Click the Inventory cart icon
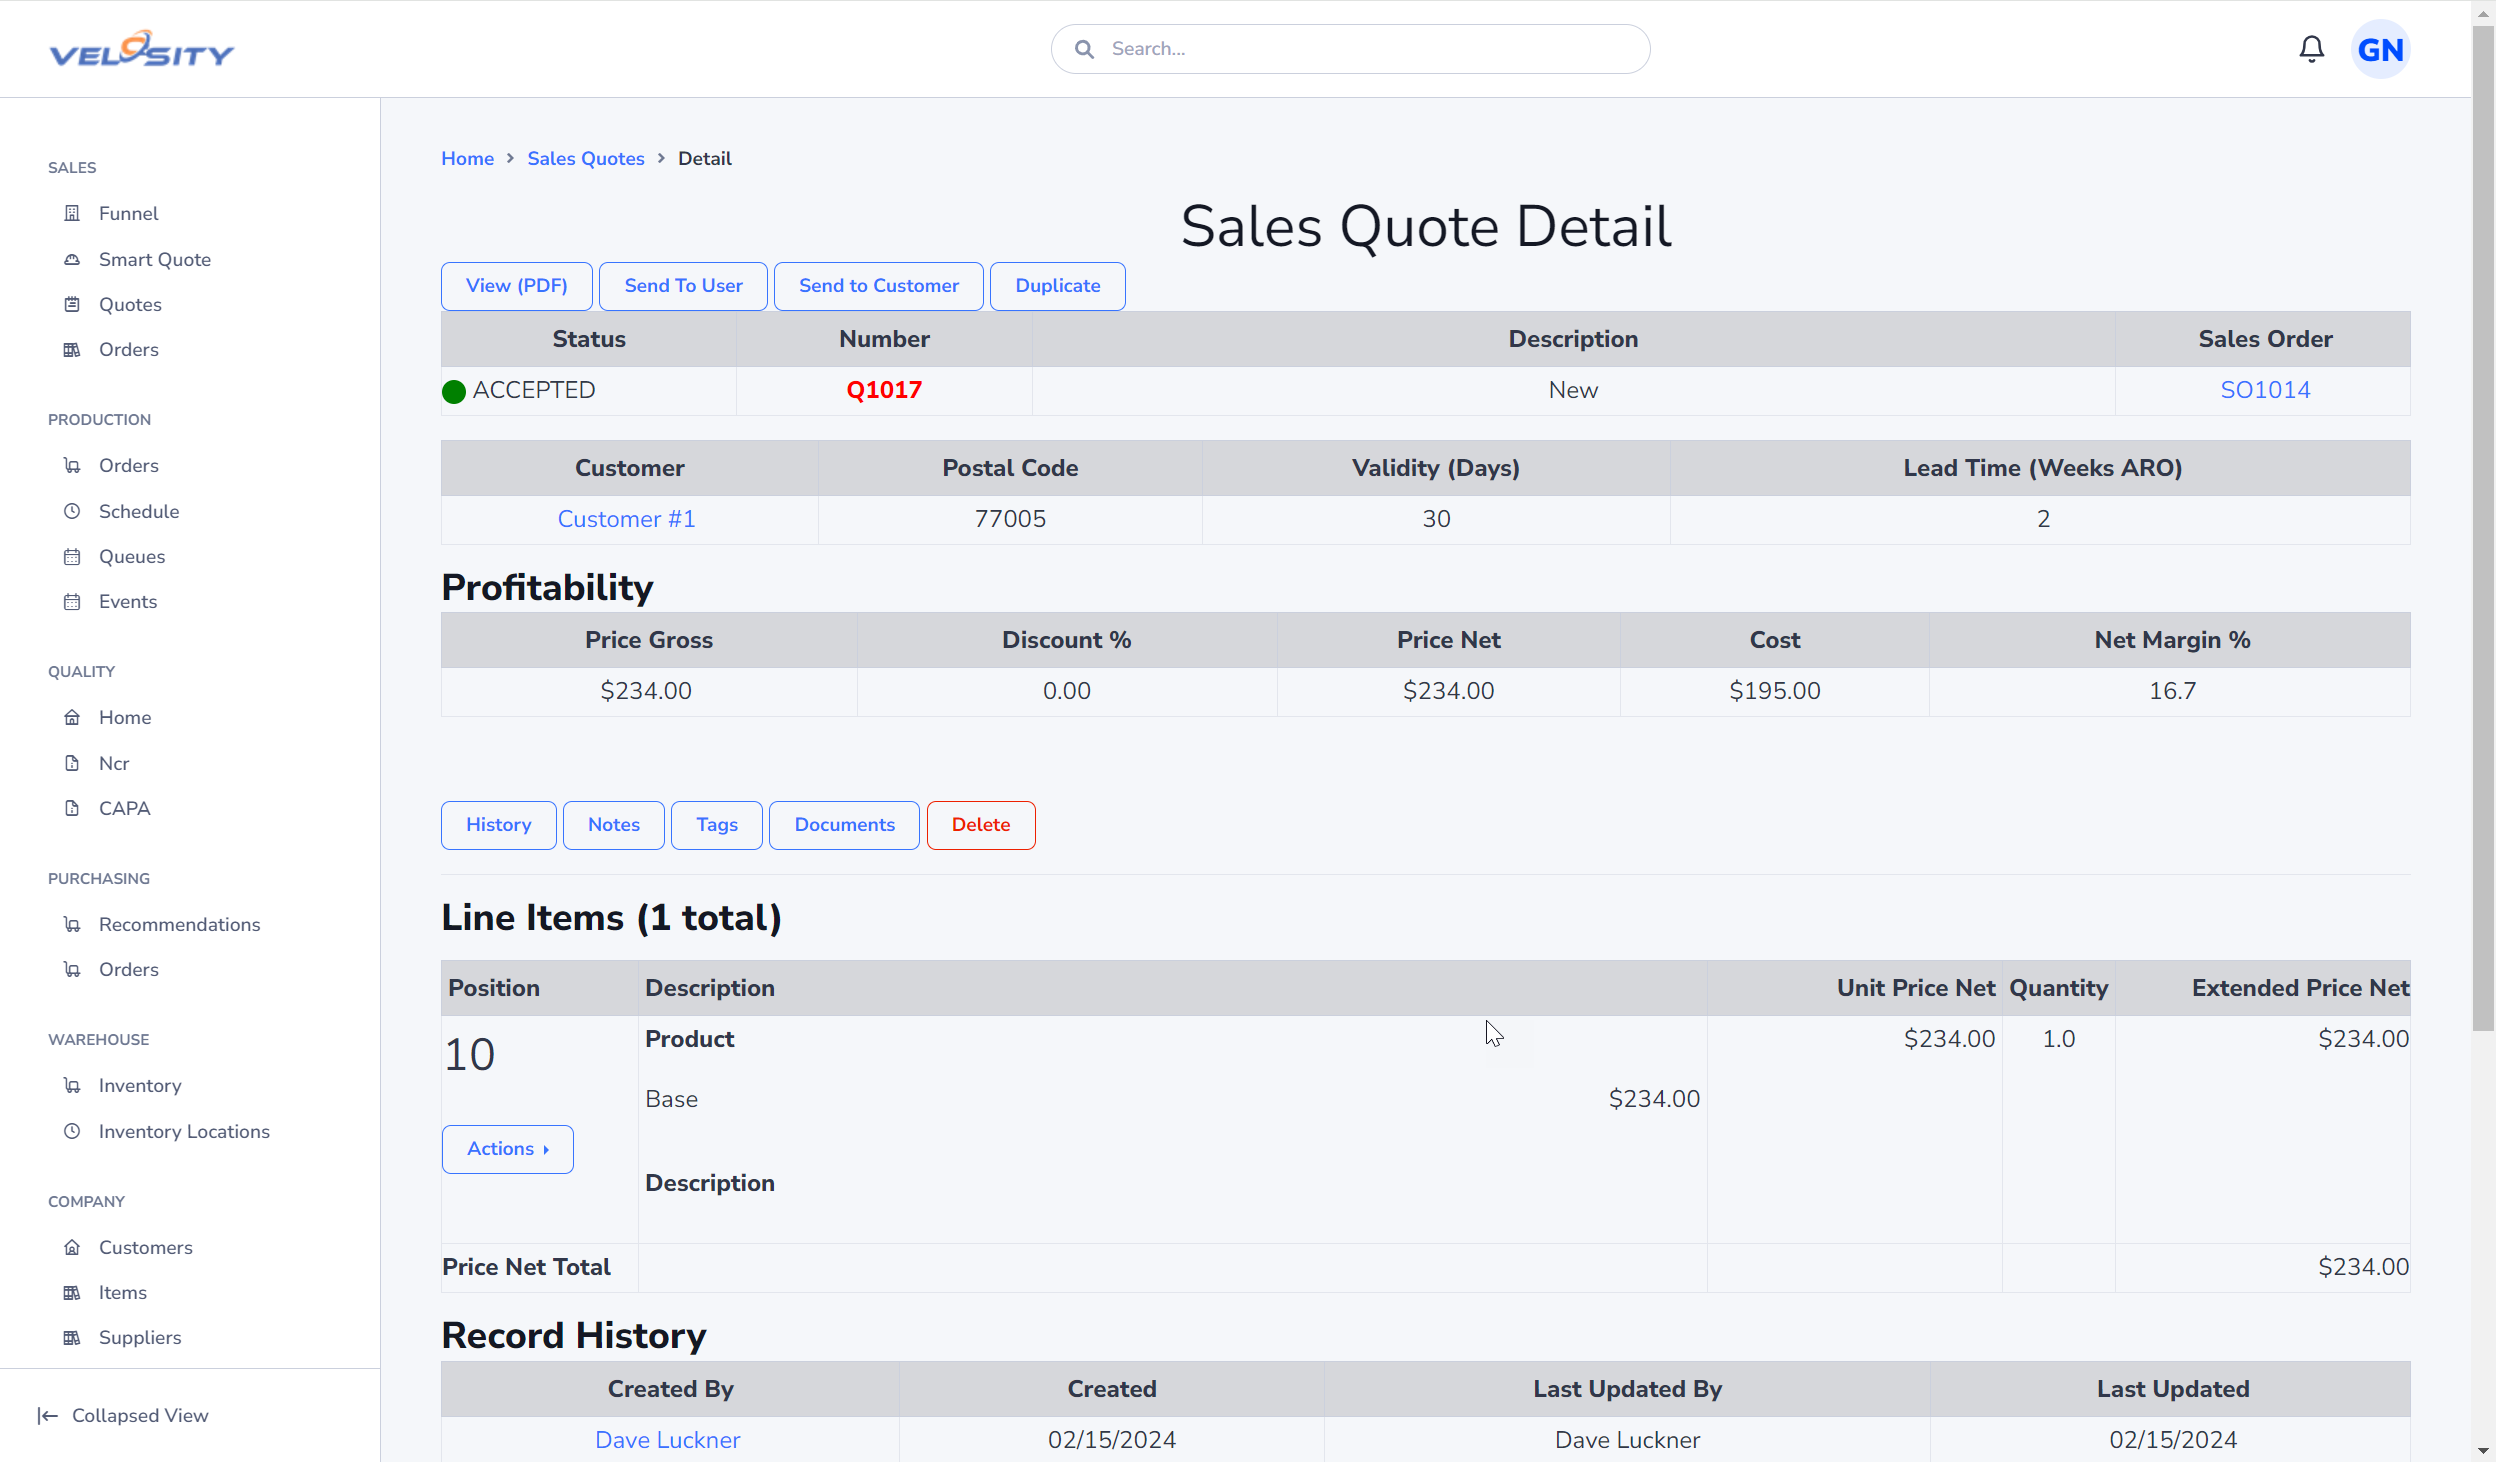 [72, 1085]
